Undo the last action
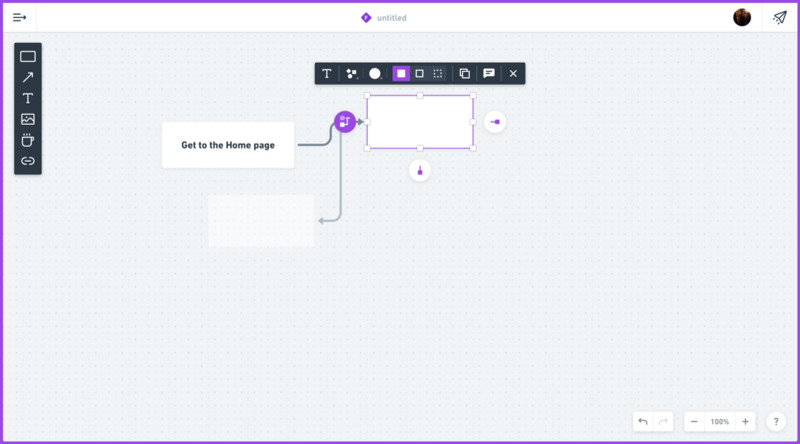Screen dimensions: 800x444 click(x=643, y=422)
